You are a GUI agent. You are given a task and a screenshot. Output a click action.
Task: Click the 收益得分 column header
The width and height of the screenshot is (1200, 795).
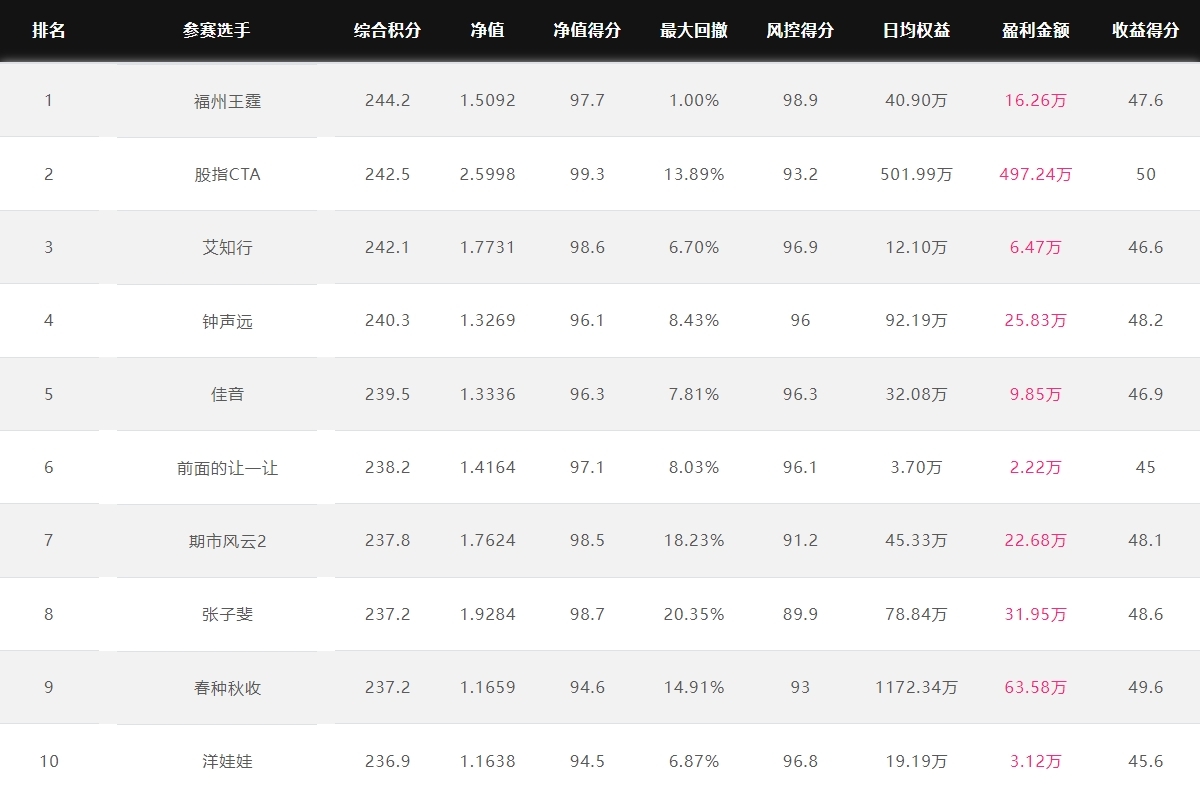(x=1145, y=30)
